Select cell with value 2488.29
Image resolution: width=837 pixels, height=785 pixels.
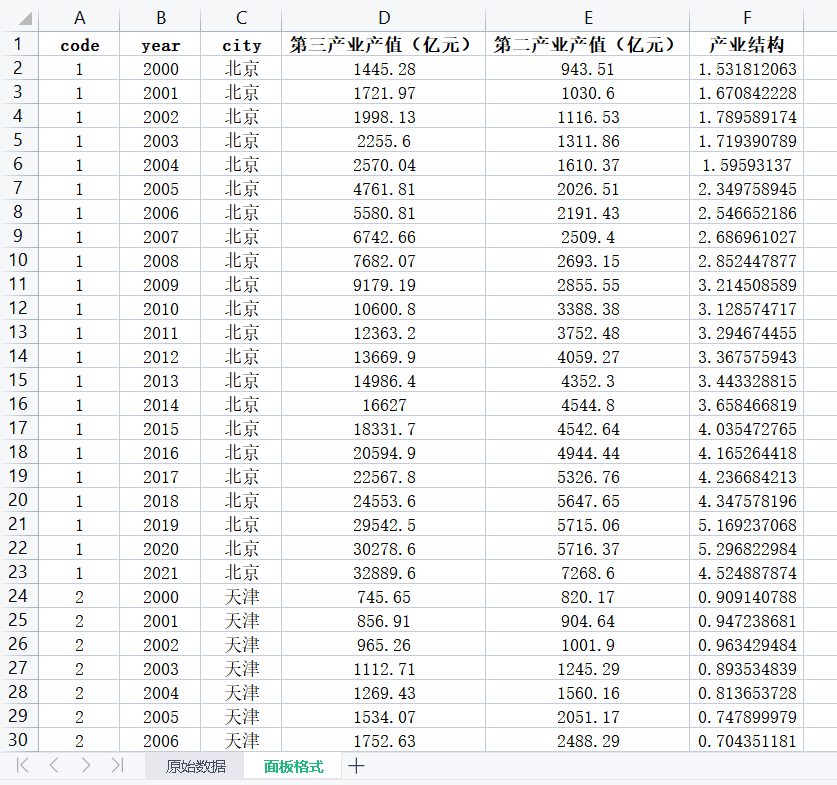tap(588, 741)
